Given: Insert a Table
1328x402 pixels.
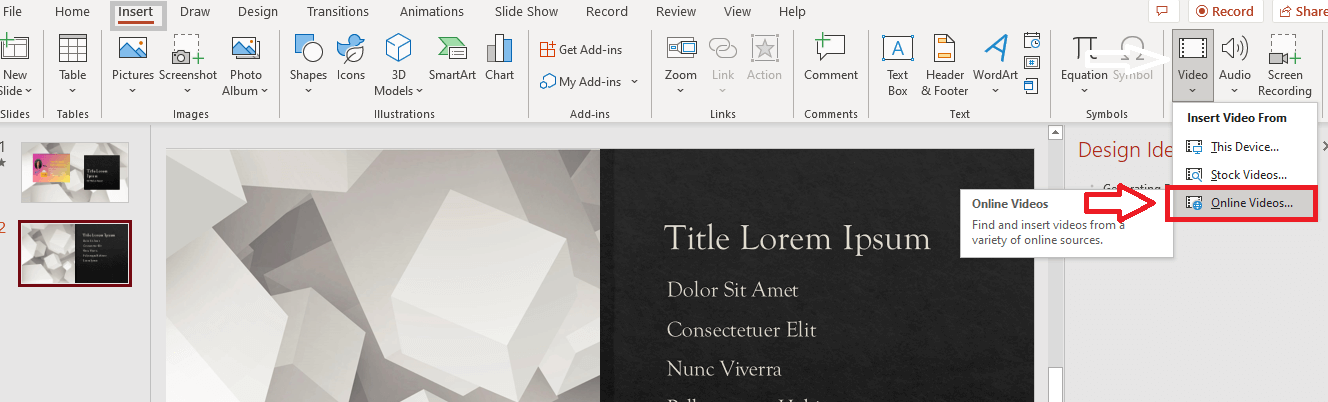Looking at the screenshot, I should pos(73,58).
